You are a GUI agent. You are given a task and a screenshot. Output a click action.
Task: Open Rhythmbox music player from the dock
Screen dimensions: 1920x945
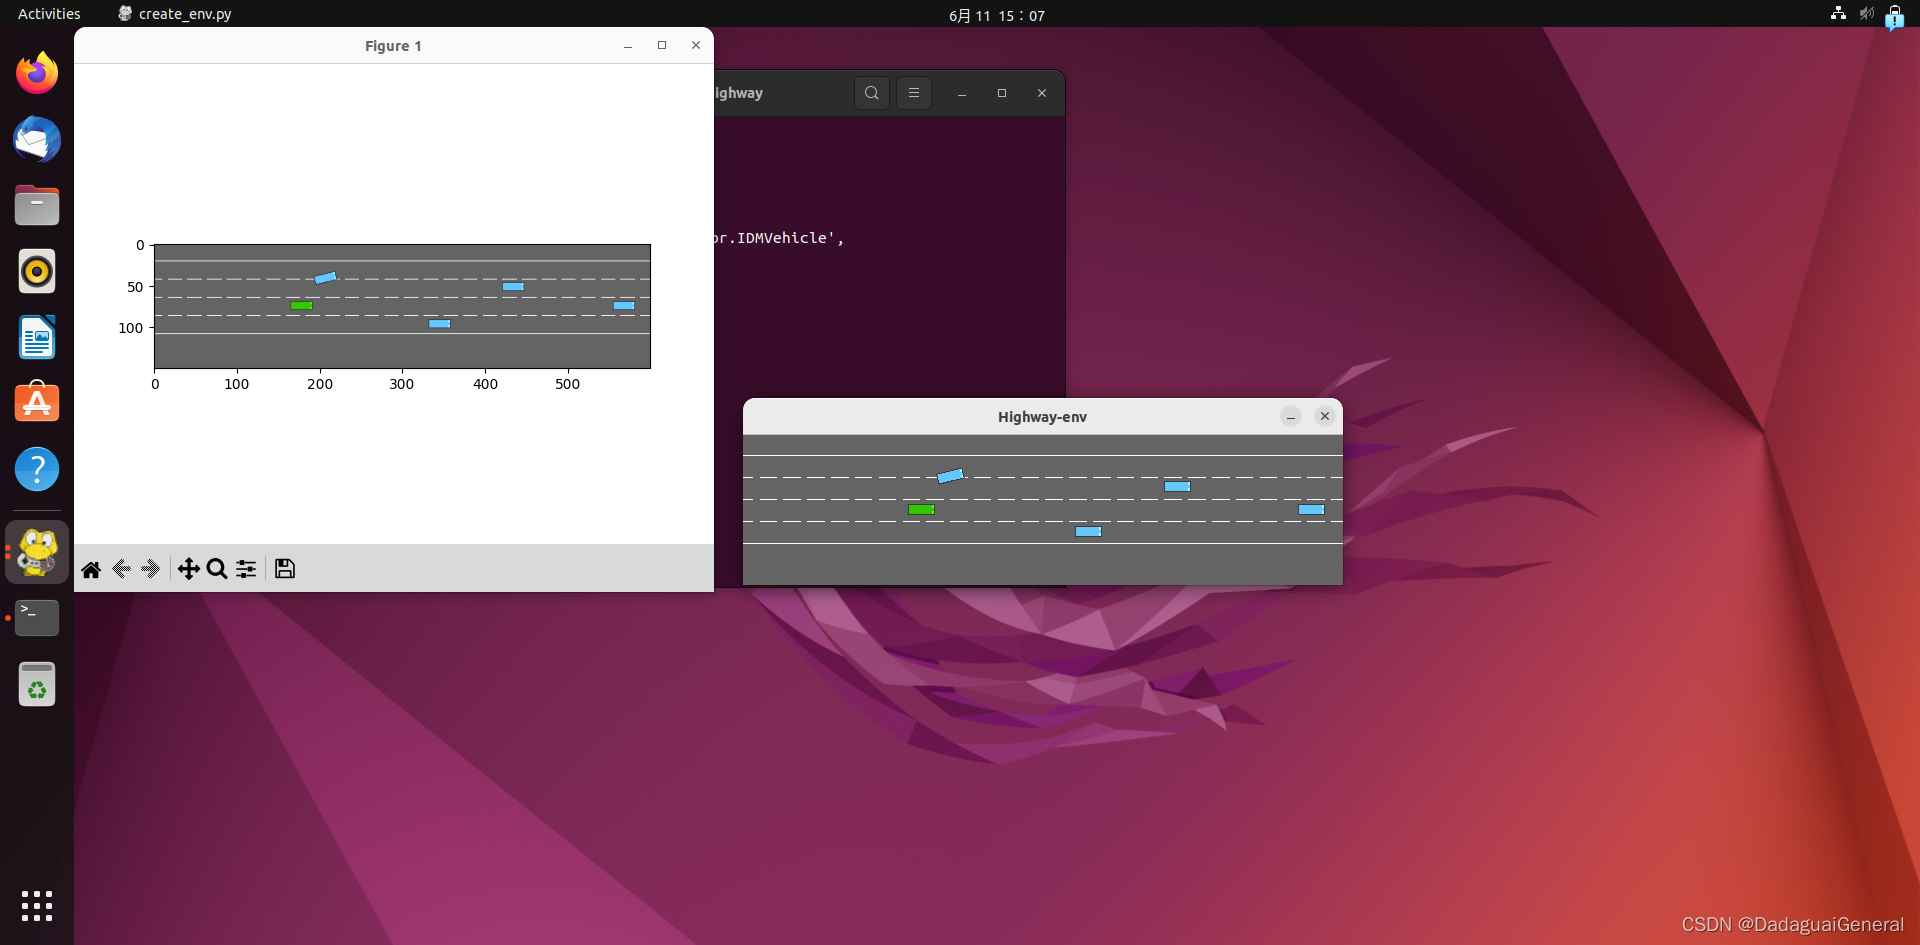pyautogui.click(x=36, y=270)
